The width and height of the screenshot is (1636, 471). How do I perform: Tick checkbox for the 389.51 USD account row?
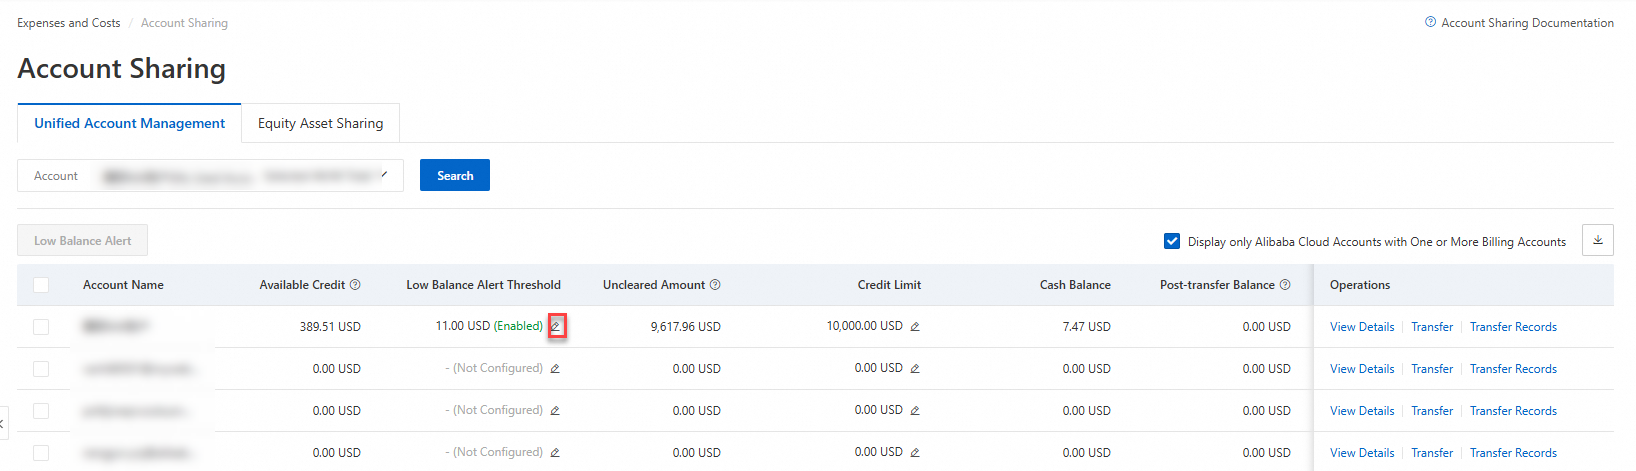[41, 327]
